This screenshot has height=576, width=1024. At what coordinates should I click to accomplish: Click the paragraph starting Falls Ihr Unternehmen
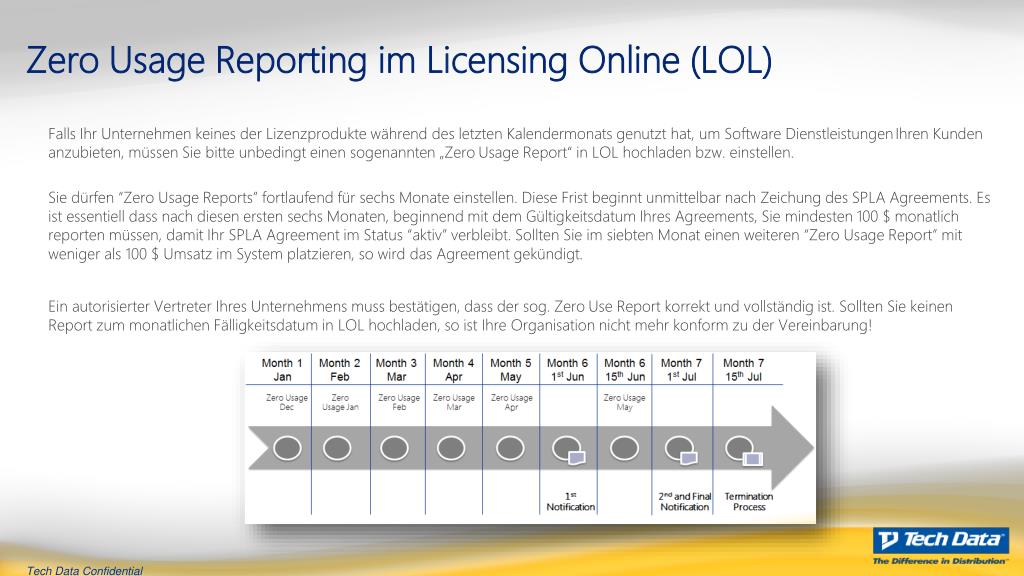(x=515, y=143)
